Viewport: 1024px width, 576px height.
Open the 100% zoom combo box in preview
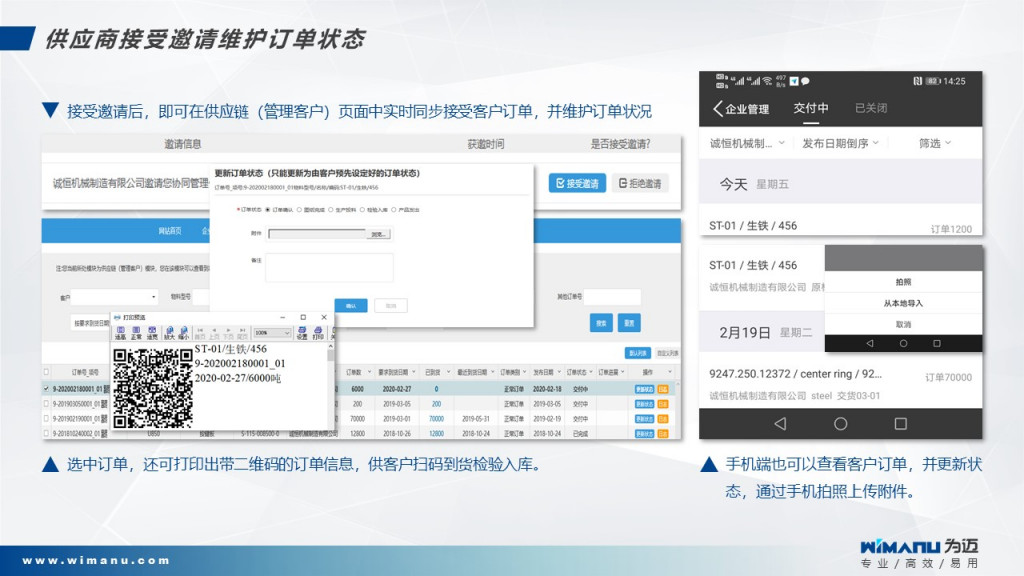pyautogui.click(x=272, y=333)
